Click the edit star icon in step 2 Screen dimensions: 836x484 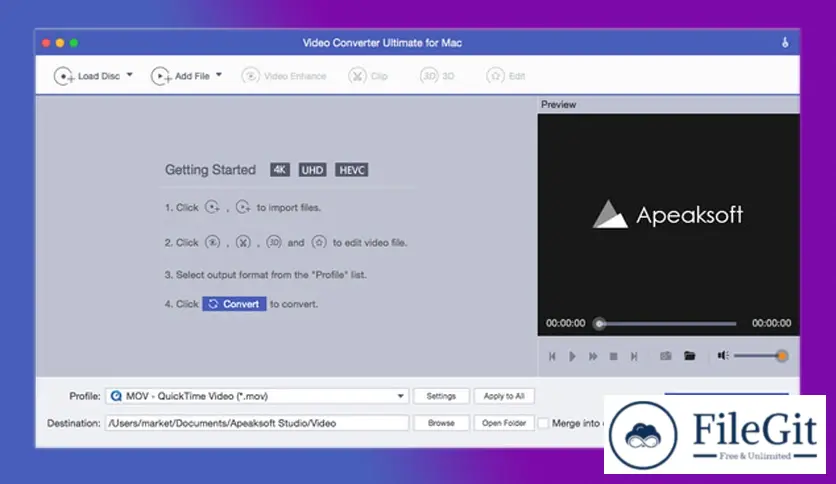(319, 243)
